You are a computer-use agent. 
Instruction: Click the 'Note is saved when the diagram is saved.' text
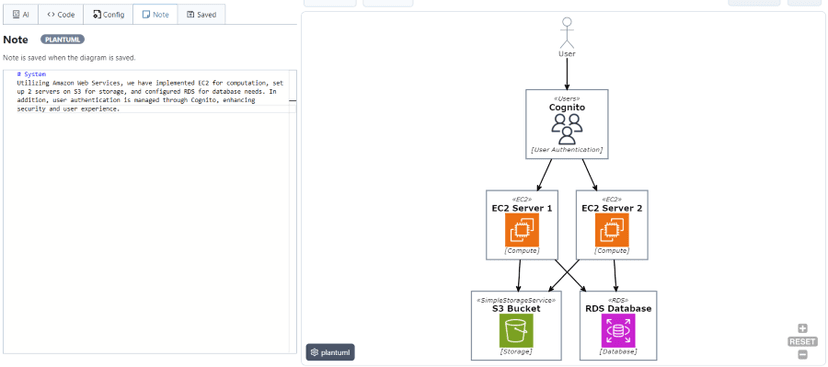[x=69, y=58]
